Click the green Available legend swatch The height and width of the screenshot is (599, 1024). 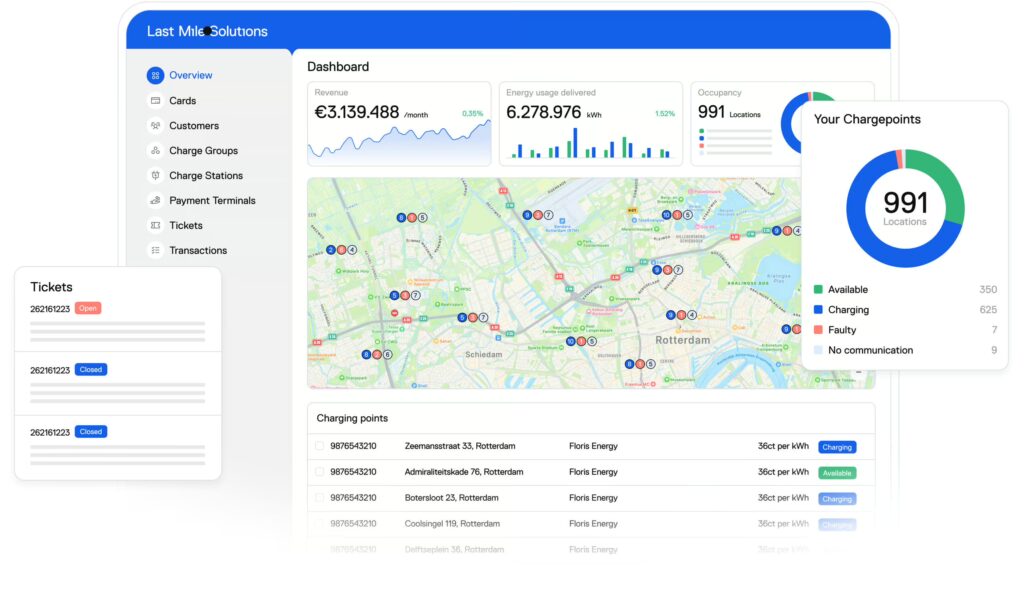pos(818,290)
